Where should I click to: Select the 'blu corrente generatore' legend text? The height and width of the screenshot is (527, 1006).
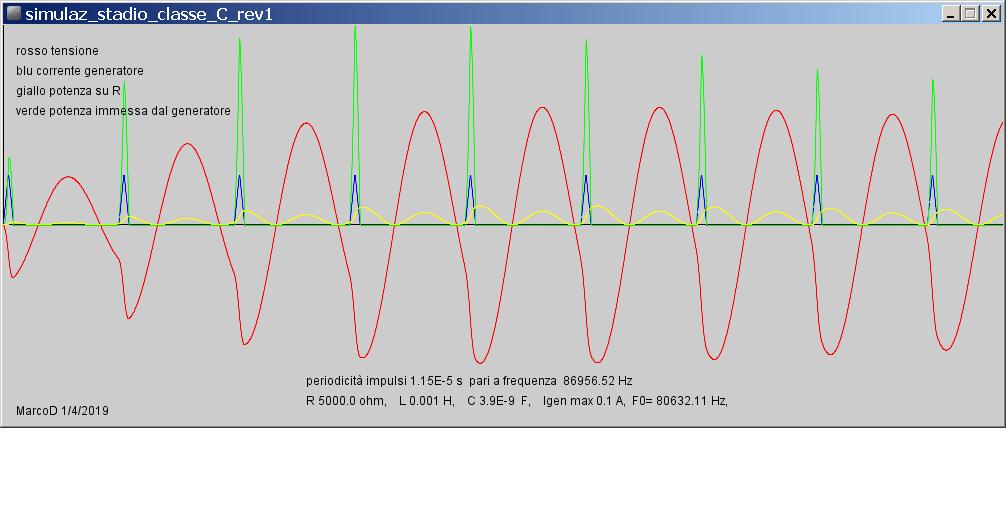[x=79, y=71]
